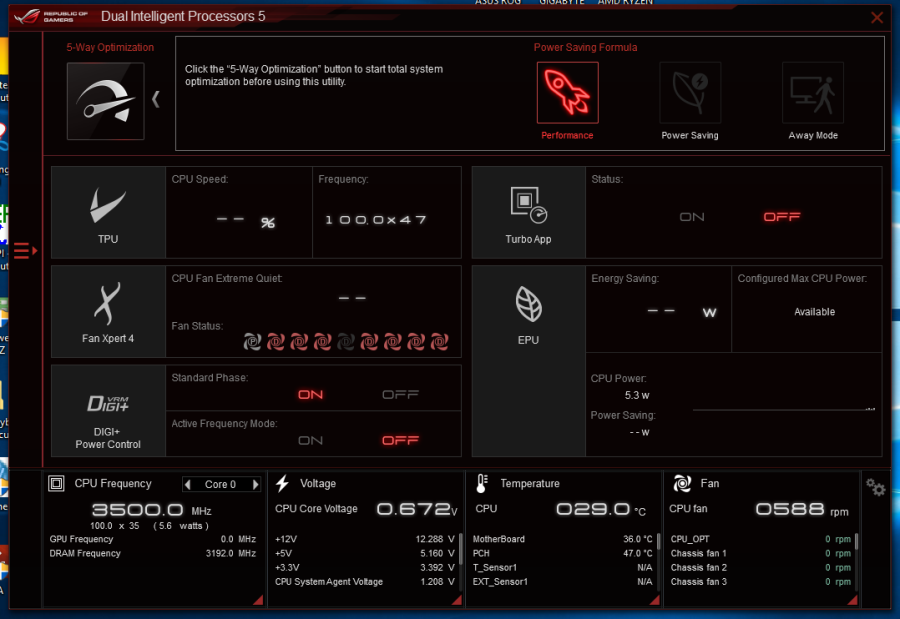Screen dimensions: 900x619
Task: Activate the Away Mode icon
Action: tap(812, 93)
